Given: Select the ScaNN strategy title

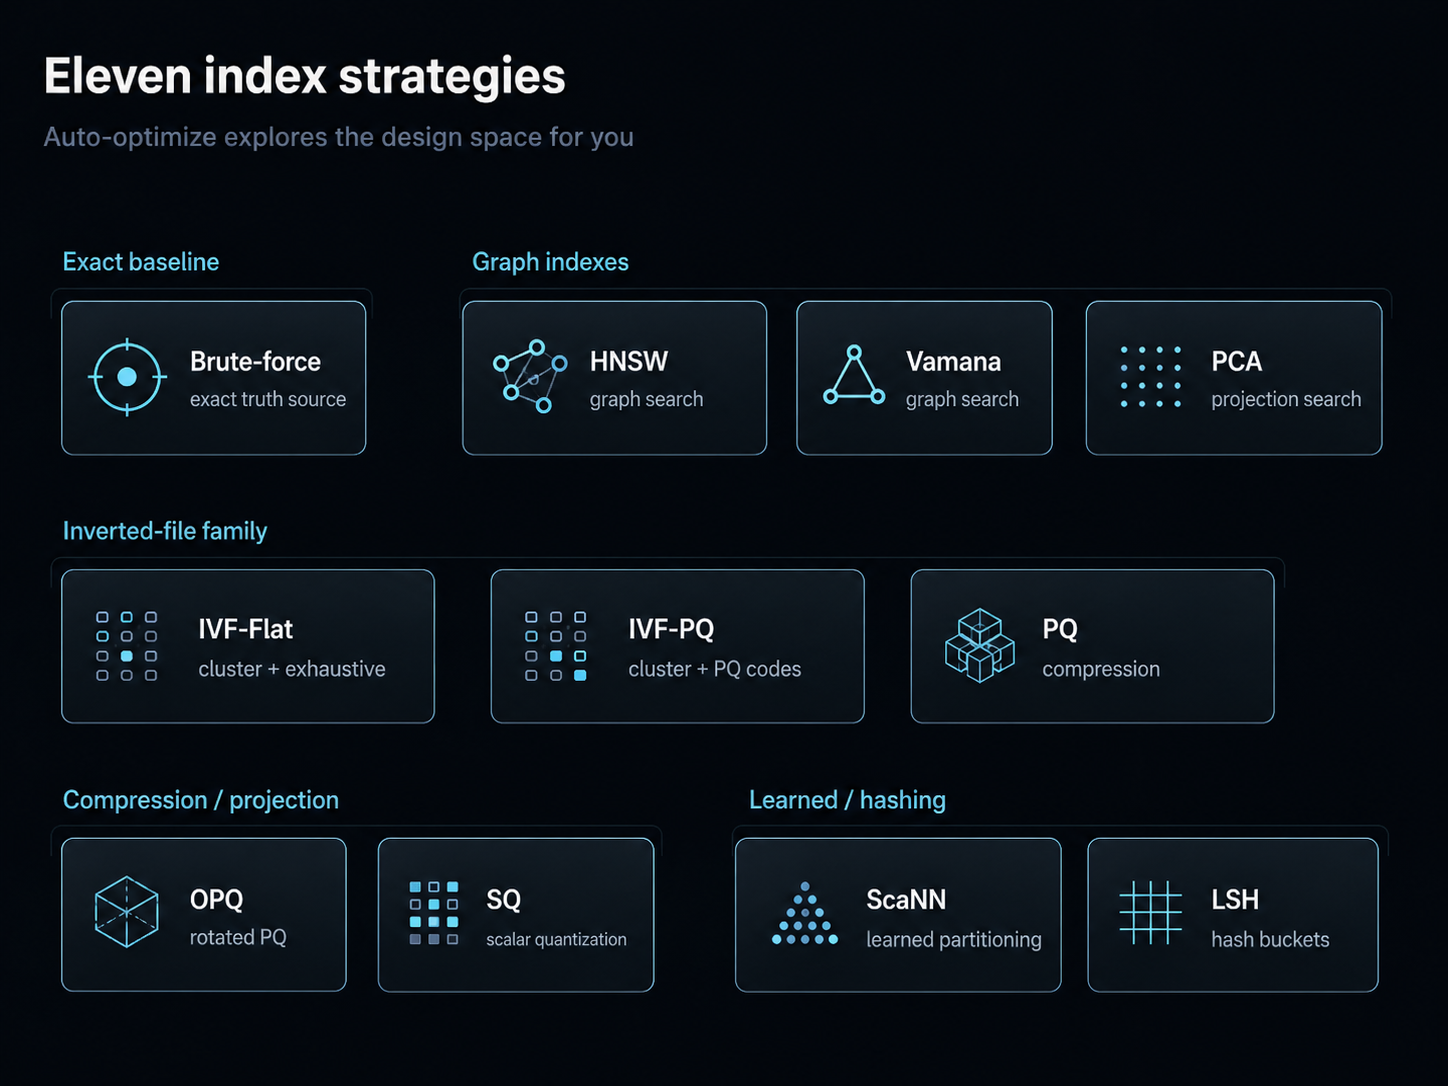Looking at the screenshot, I should pyautogui.click(x=906, y=899).
